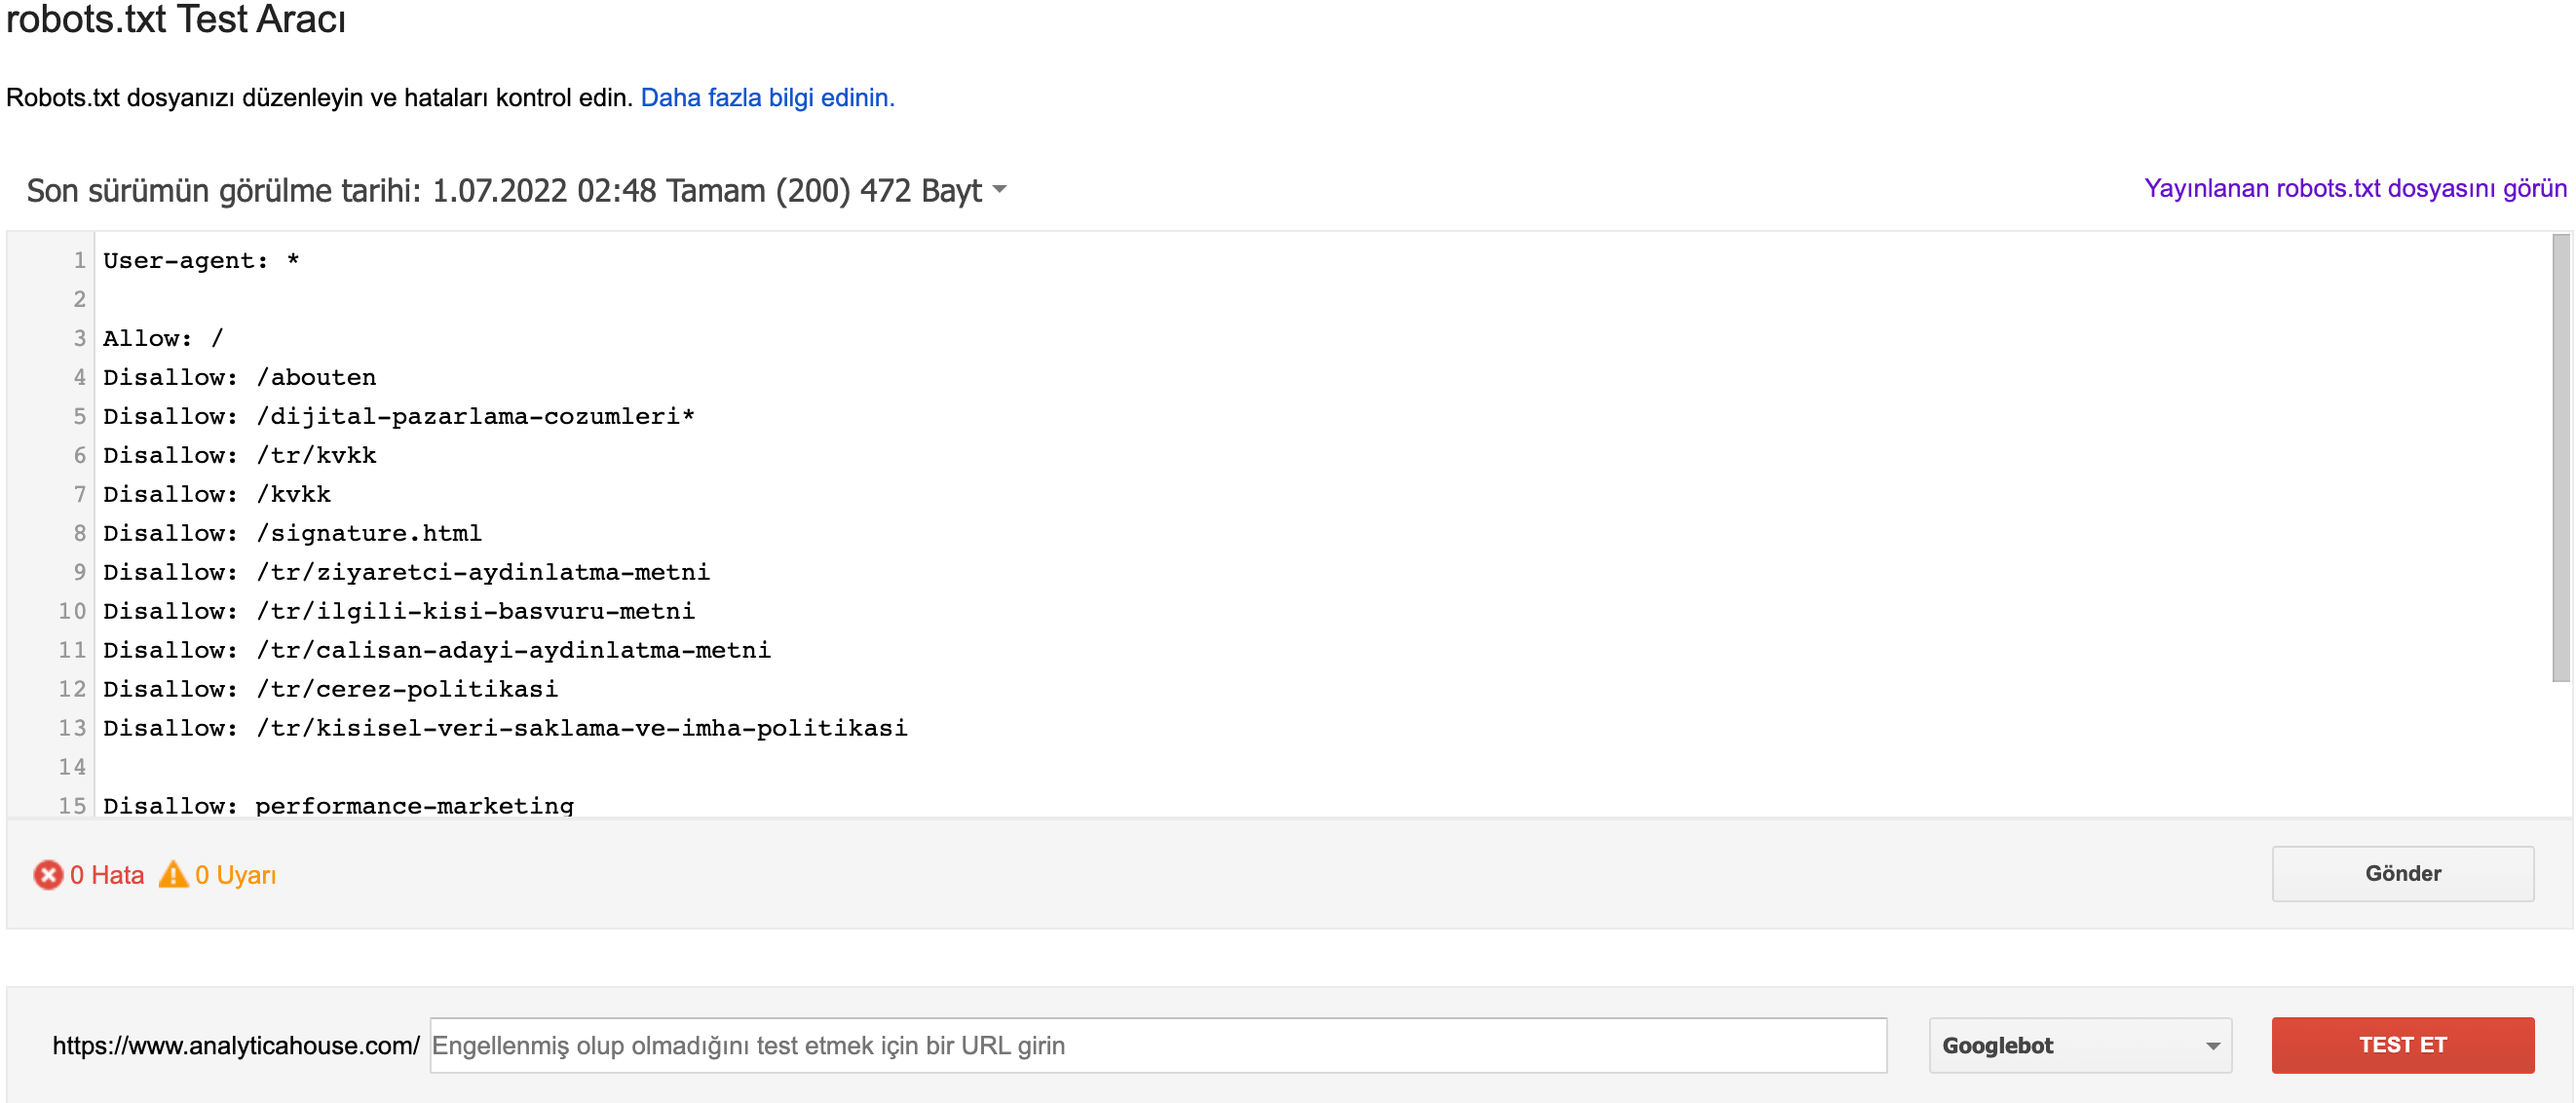
Task: Click the 0 Uyarı warning count
Action: [236, 875]
